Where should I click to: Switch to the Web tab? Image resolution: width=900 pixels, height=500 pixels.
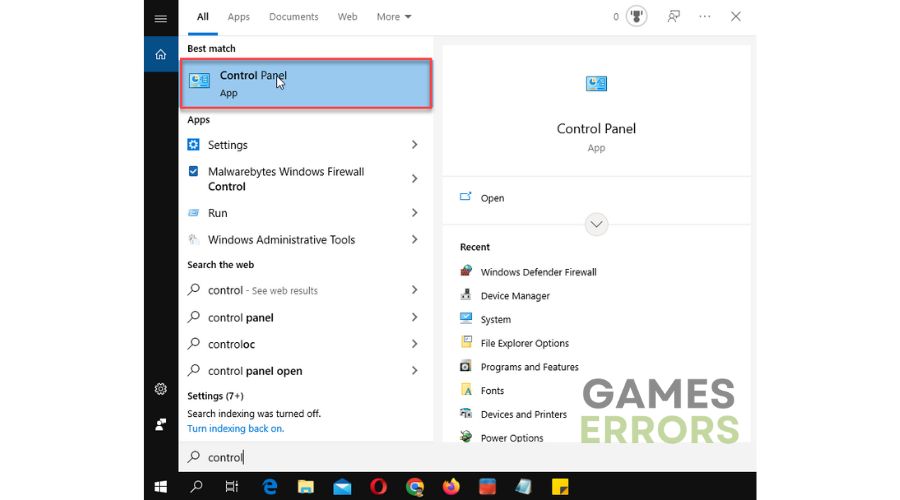347,17
